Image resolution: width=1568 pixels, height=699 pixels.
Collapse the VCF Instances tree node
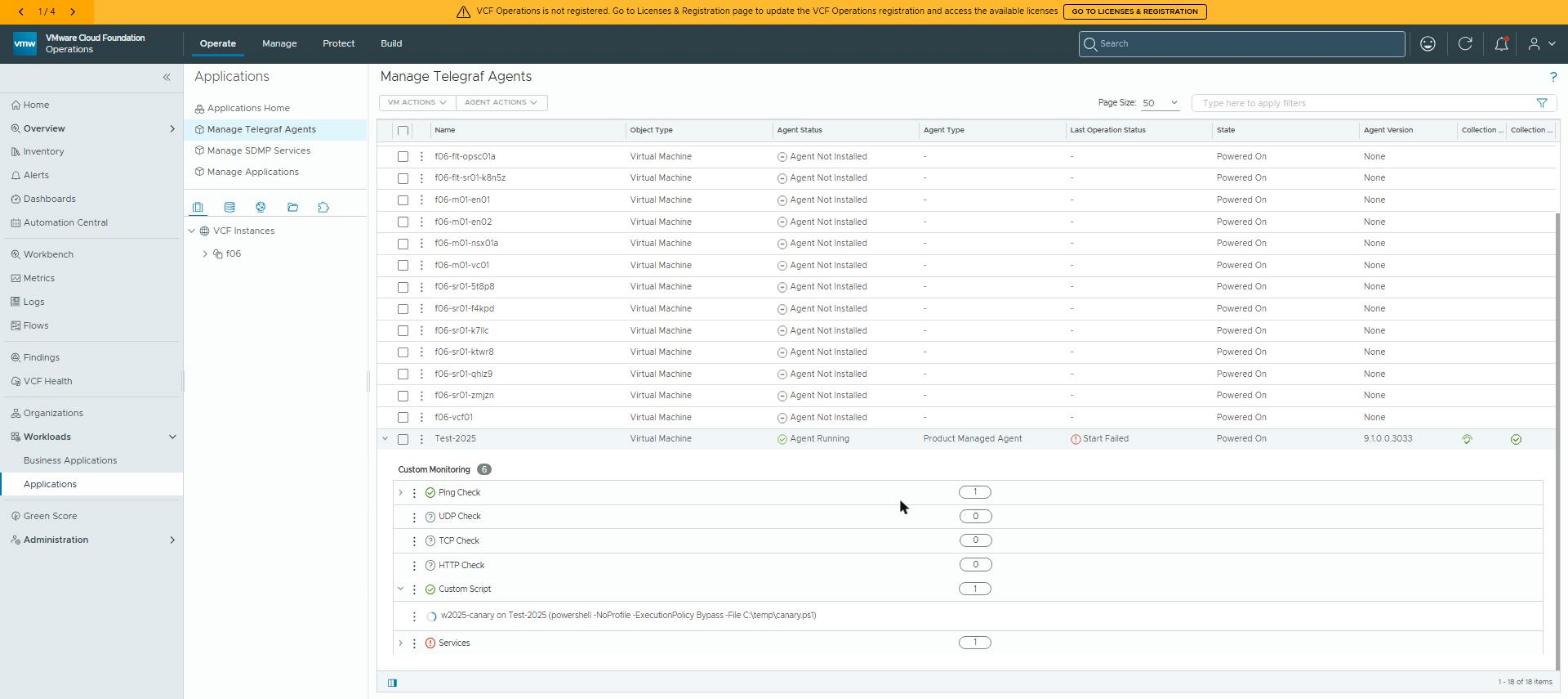pos(191,231)
